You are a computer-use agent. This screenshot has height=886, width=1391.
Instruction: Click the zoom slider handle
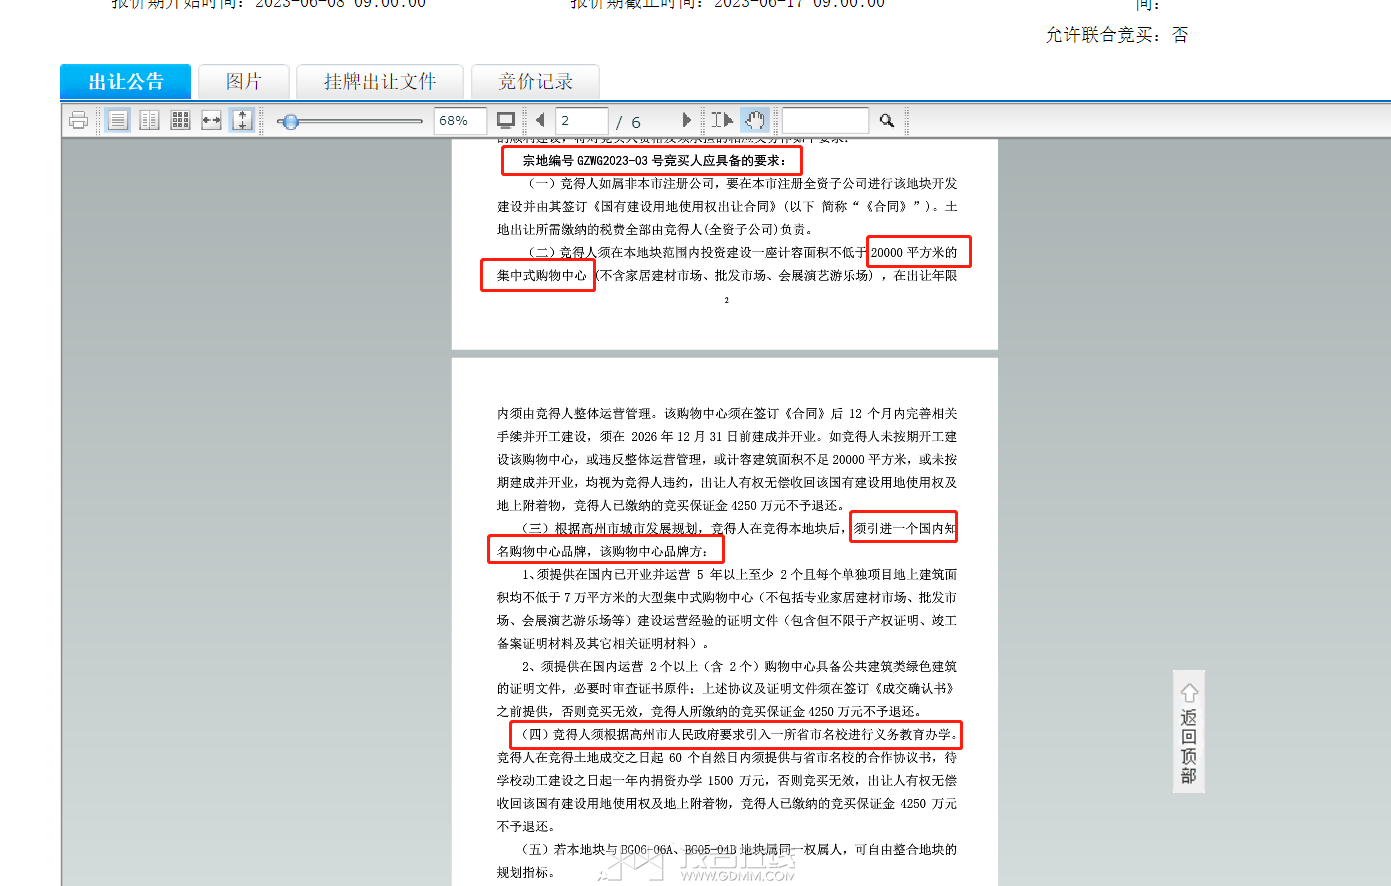coord(290,121)
